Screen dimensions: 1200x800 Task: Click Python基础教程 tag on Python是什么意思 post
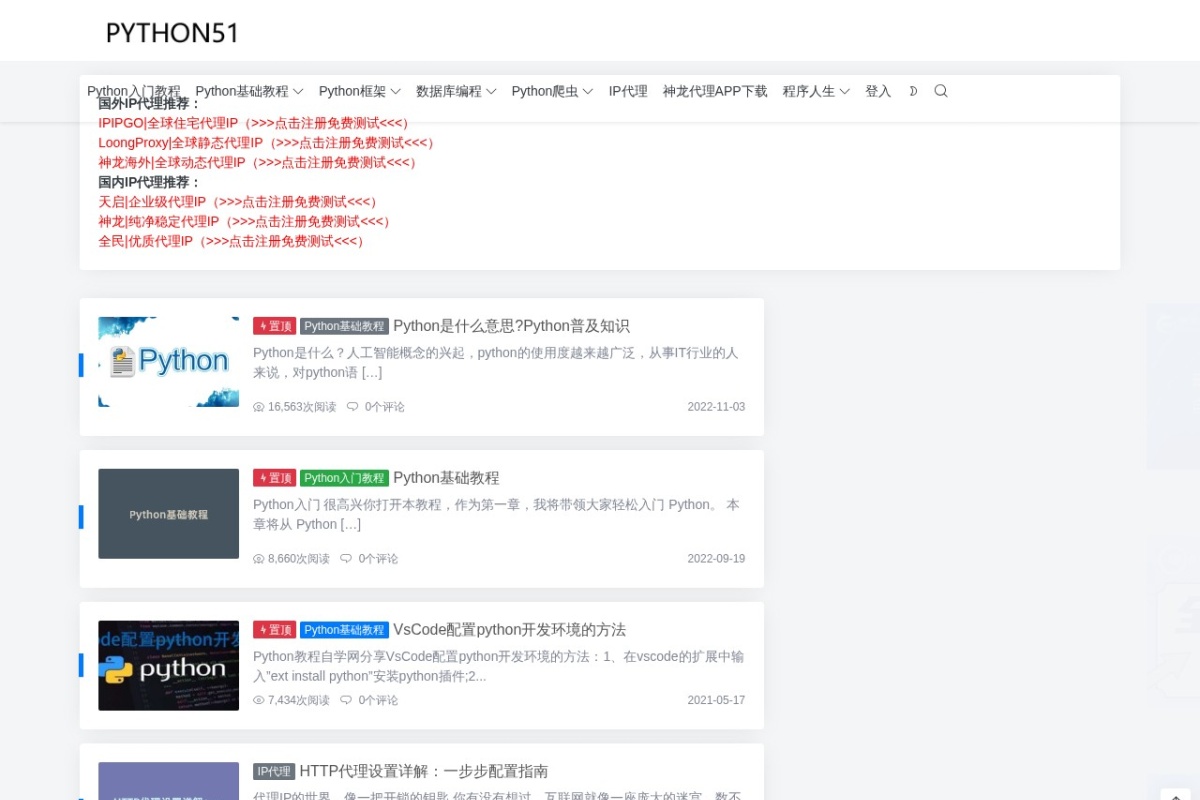pos(344,326)
